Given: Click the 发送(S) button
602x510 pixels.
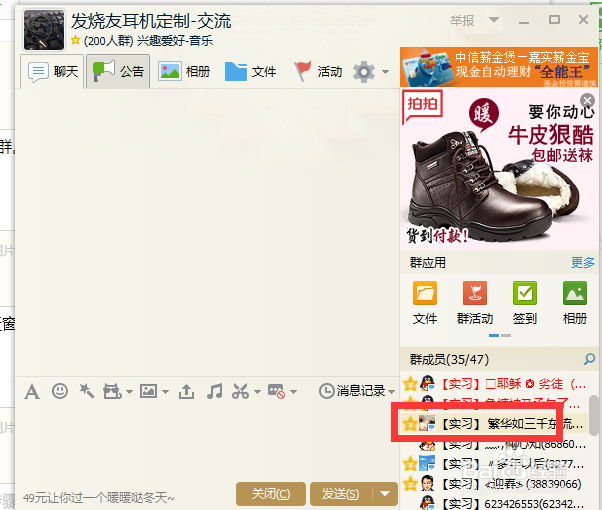Looking at the screenshot, I should click(x=341, y=494).
